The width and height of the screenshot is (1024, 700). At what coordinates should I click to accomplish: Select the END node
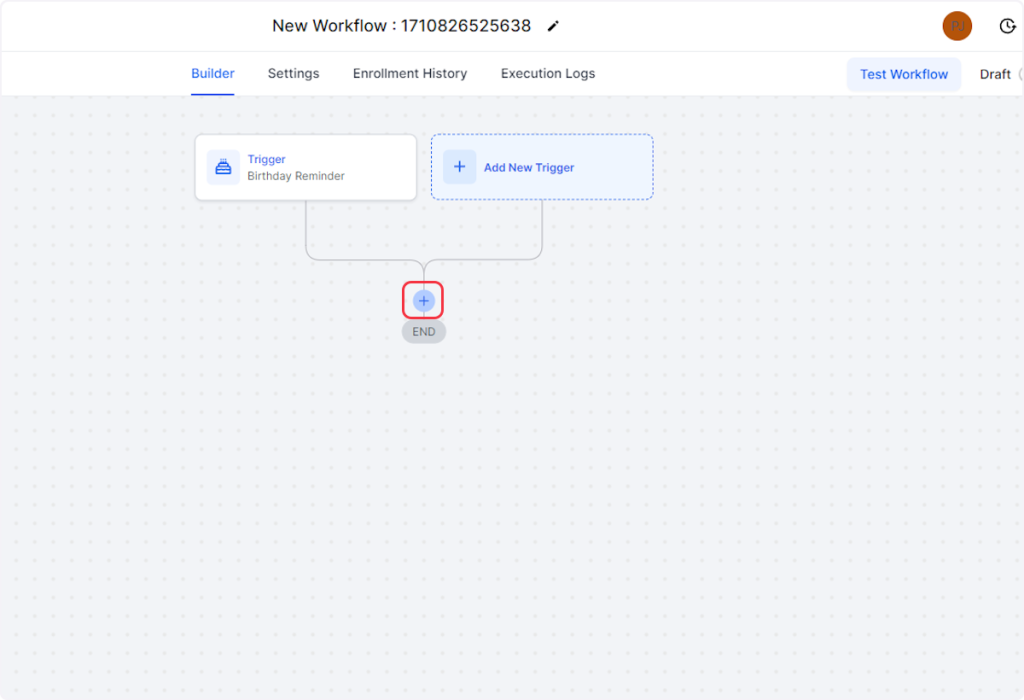424,332
